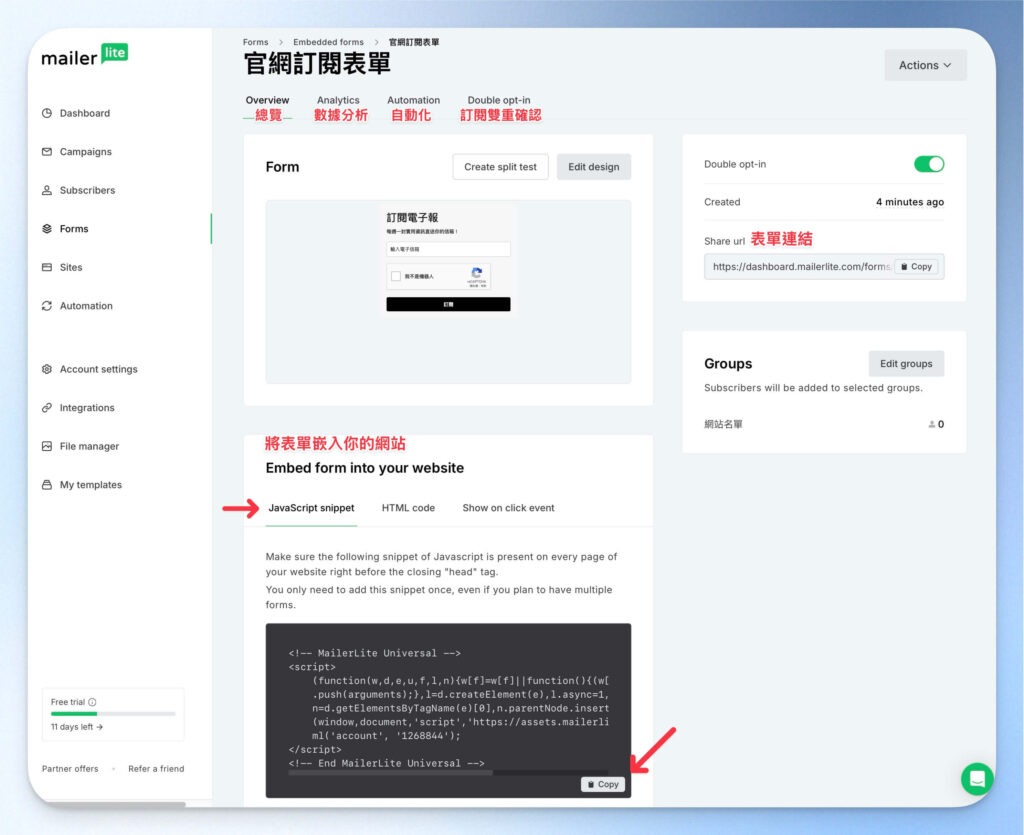Click the Forms layers icon

[x=47, y=228]
